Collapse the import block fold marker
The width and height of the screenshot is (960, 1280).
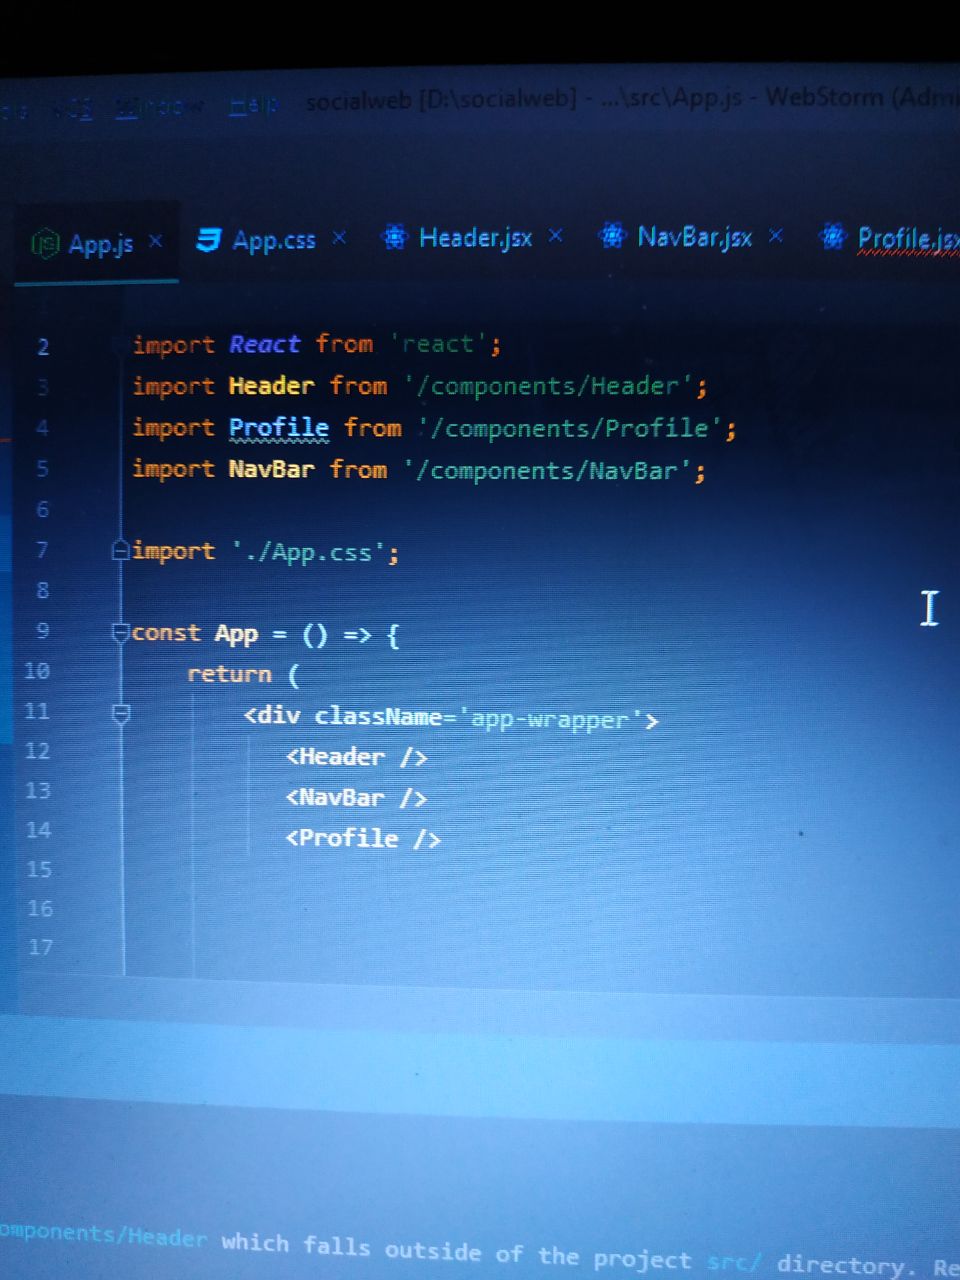click(121, 551)
